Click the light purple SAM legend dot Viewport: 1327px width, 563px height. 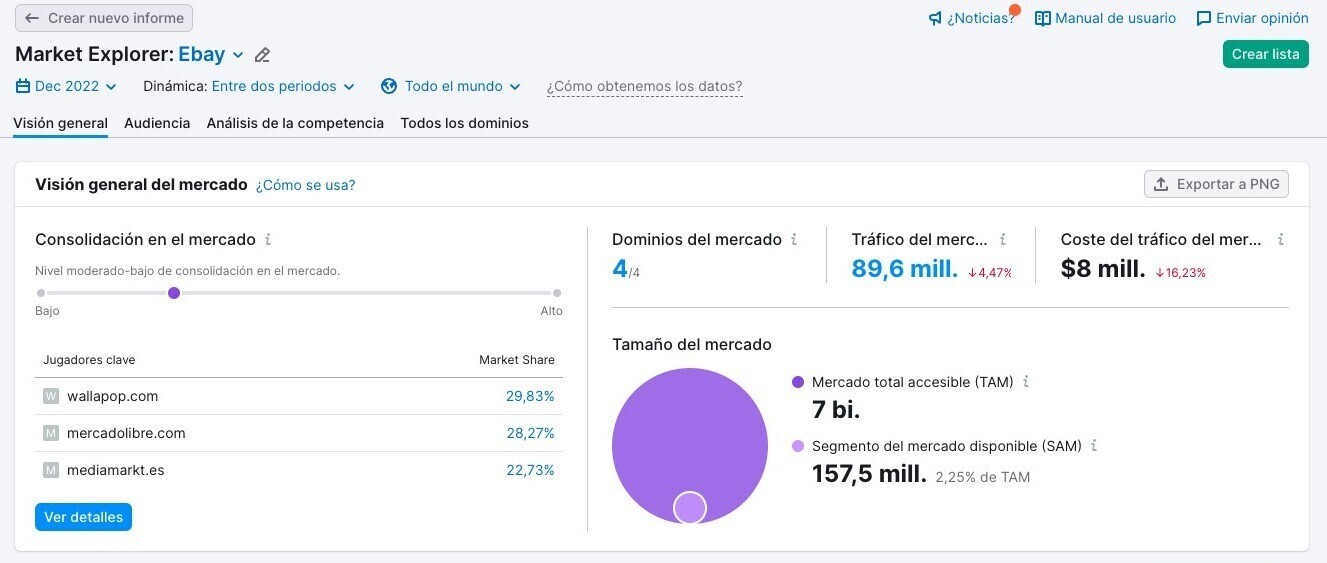(798, 446)
